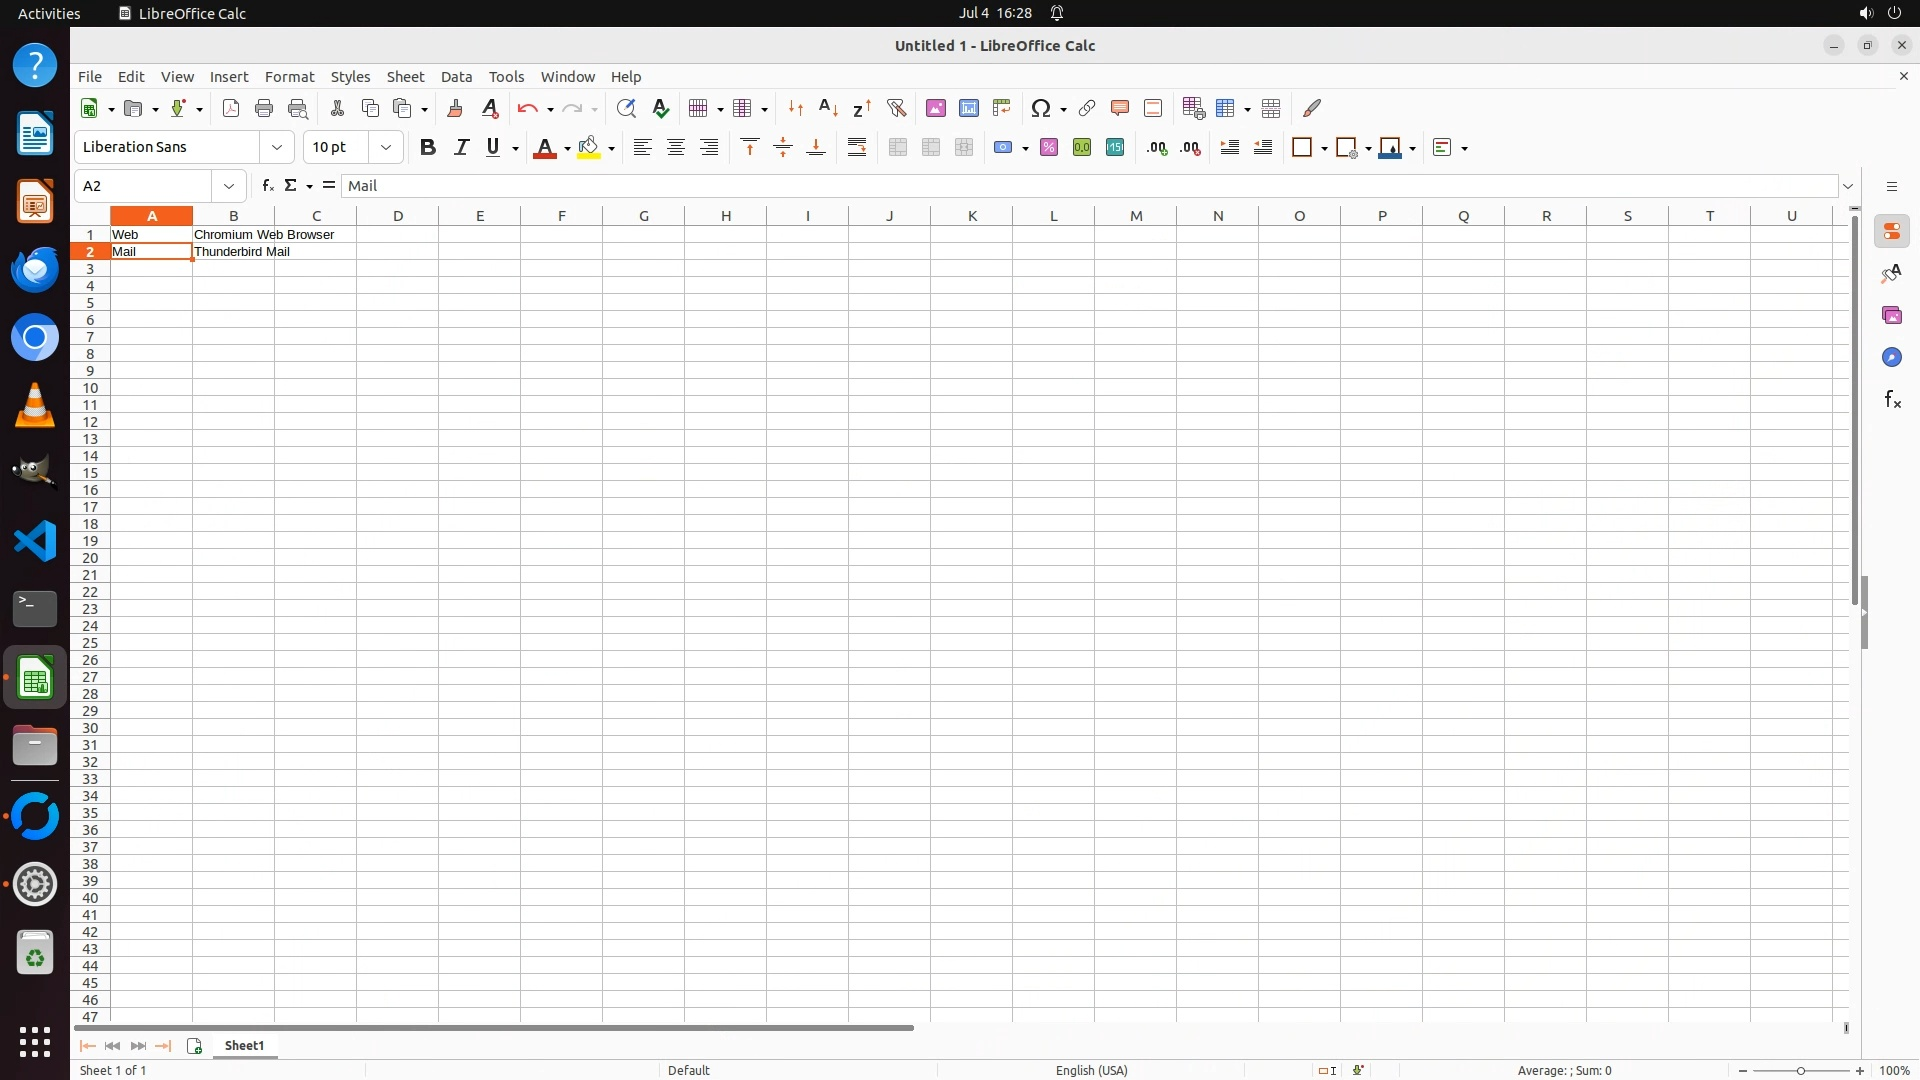This screenshot has height=1080, width=1920.
Task: Open the font size dropdown list
Action: click(x=386, y=148)
